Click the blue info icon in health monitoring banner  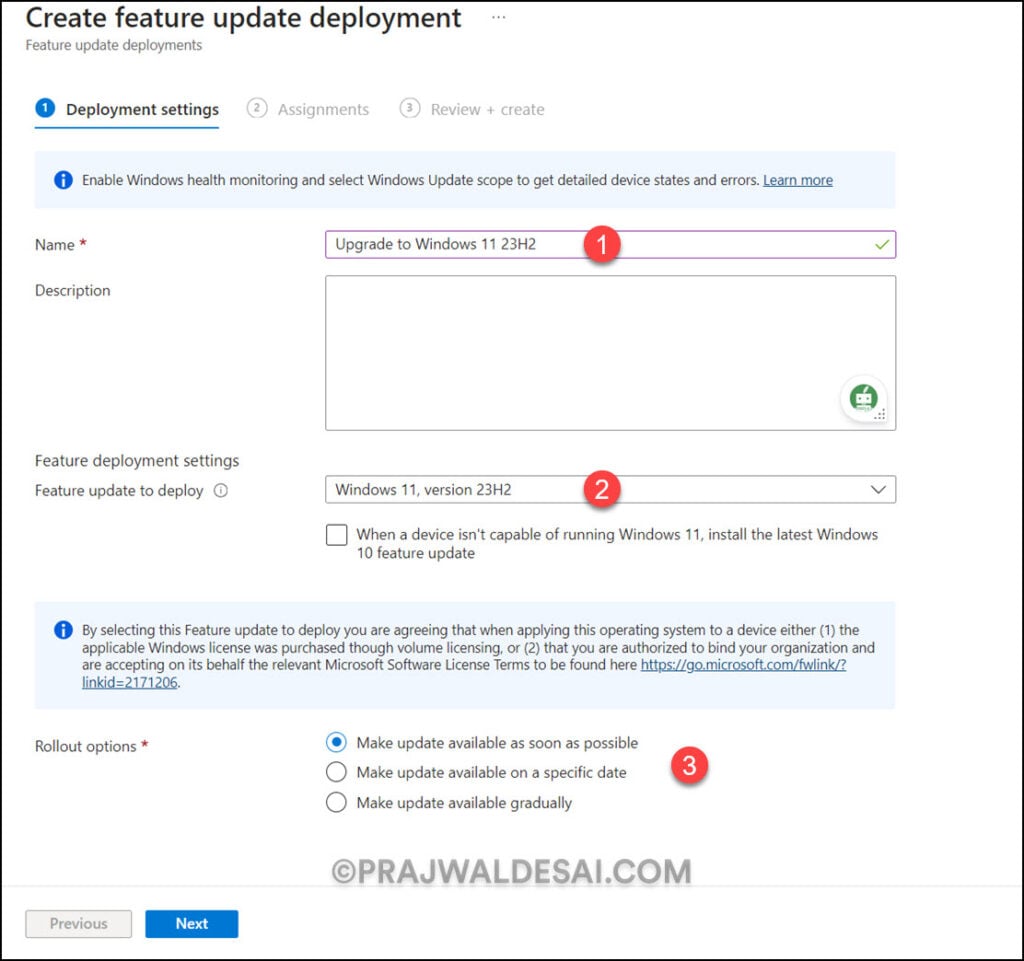tap(63, 180)
